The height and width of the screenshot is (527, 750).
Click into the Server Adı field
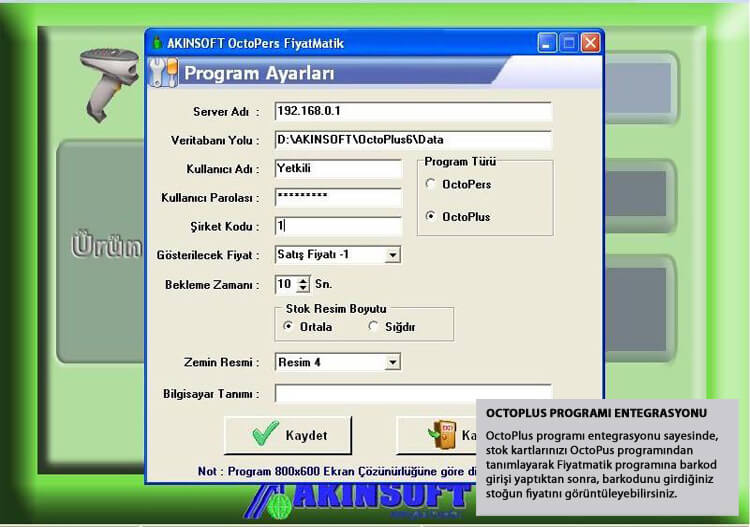[x=412, y=111]
